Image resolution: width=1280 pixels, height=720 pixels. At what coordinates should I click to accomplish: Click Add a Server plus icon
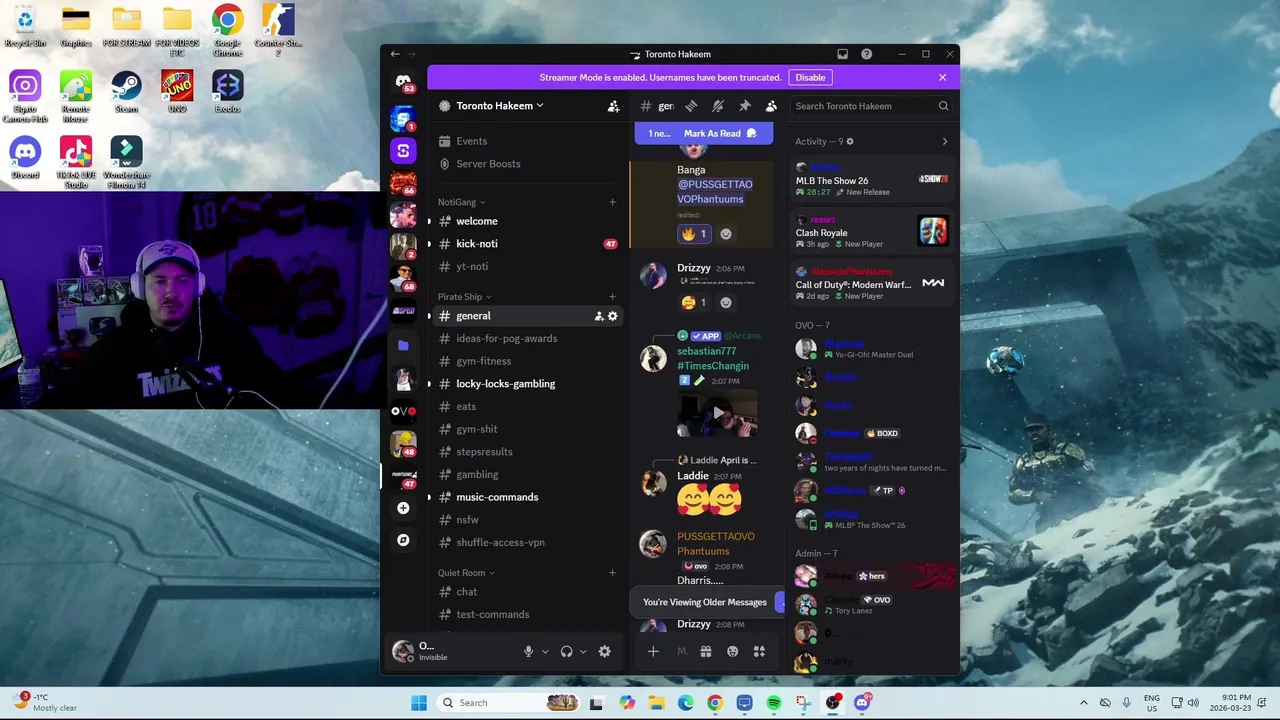[403, 508]
